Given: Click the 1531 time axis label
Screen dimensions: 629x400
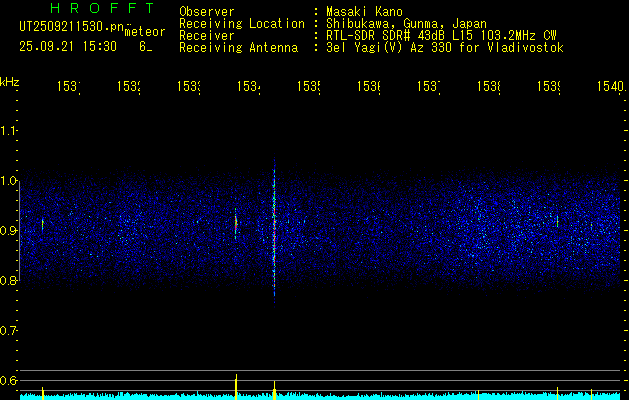Looking at the screenshot, I should [69, 86].
